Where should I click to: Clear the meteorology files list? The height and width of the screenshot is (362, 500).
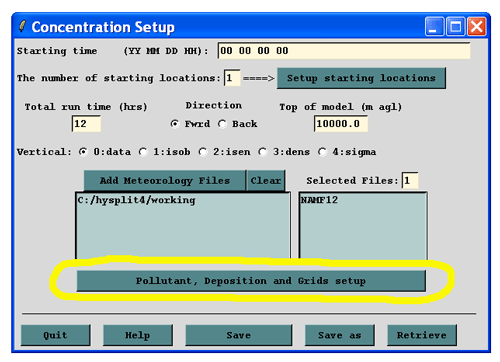click(x=266, y=181)
